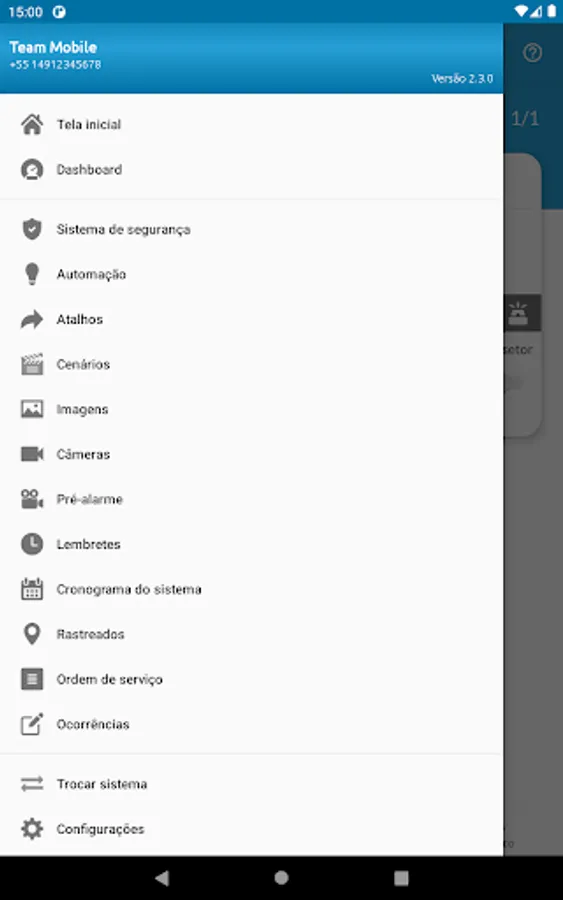
Task: Select the Pré-alarme menu item
Action: click(251, 499)
